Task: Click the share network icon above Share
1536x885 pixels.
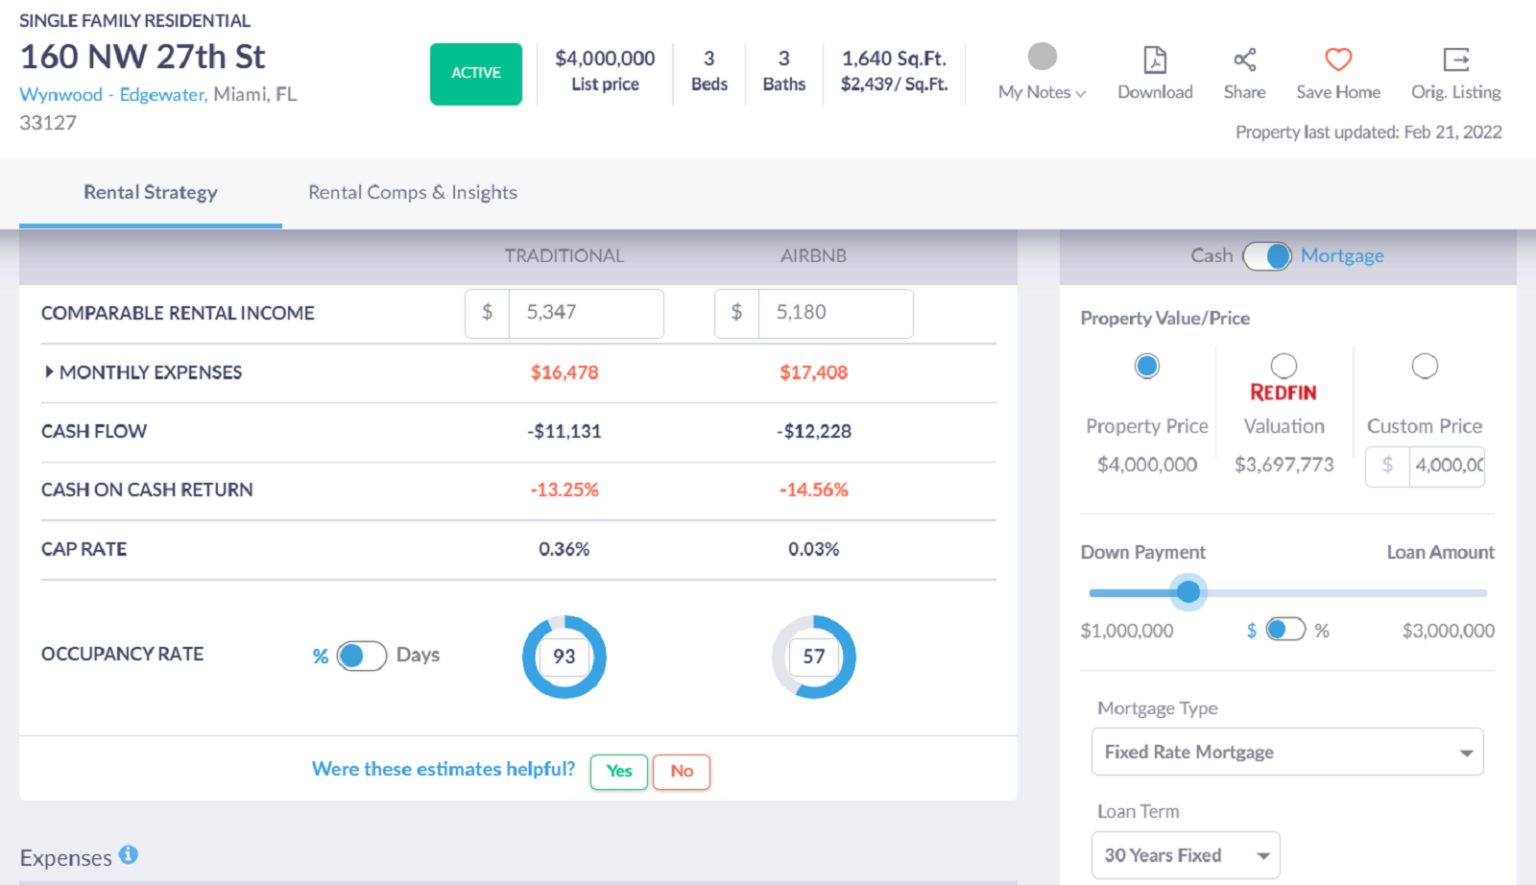Action: tap(1244, 60)
